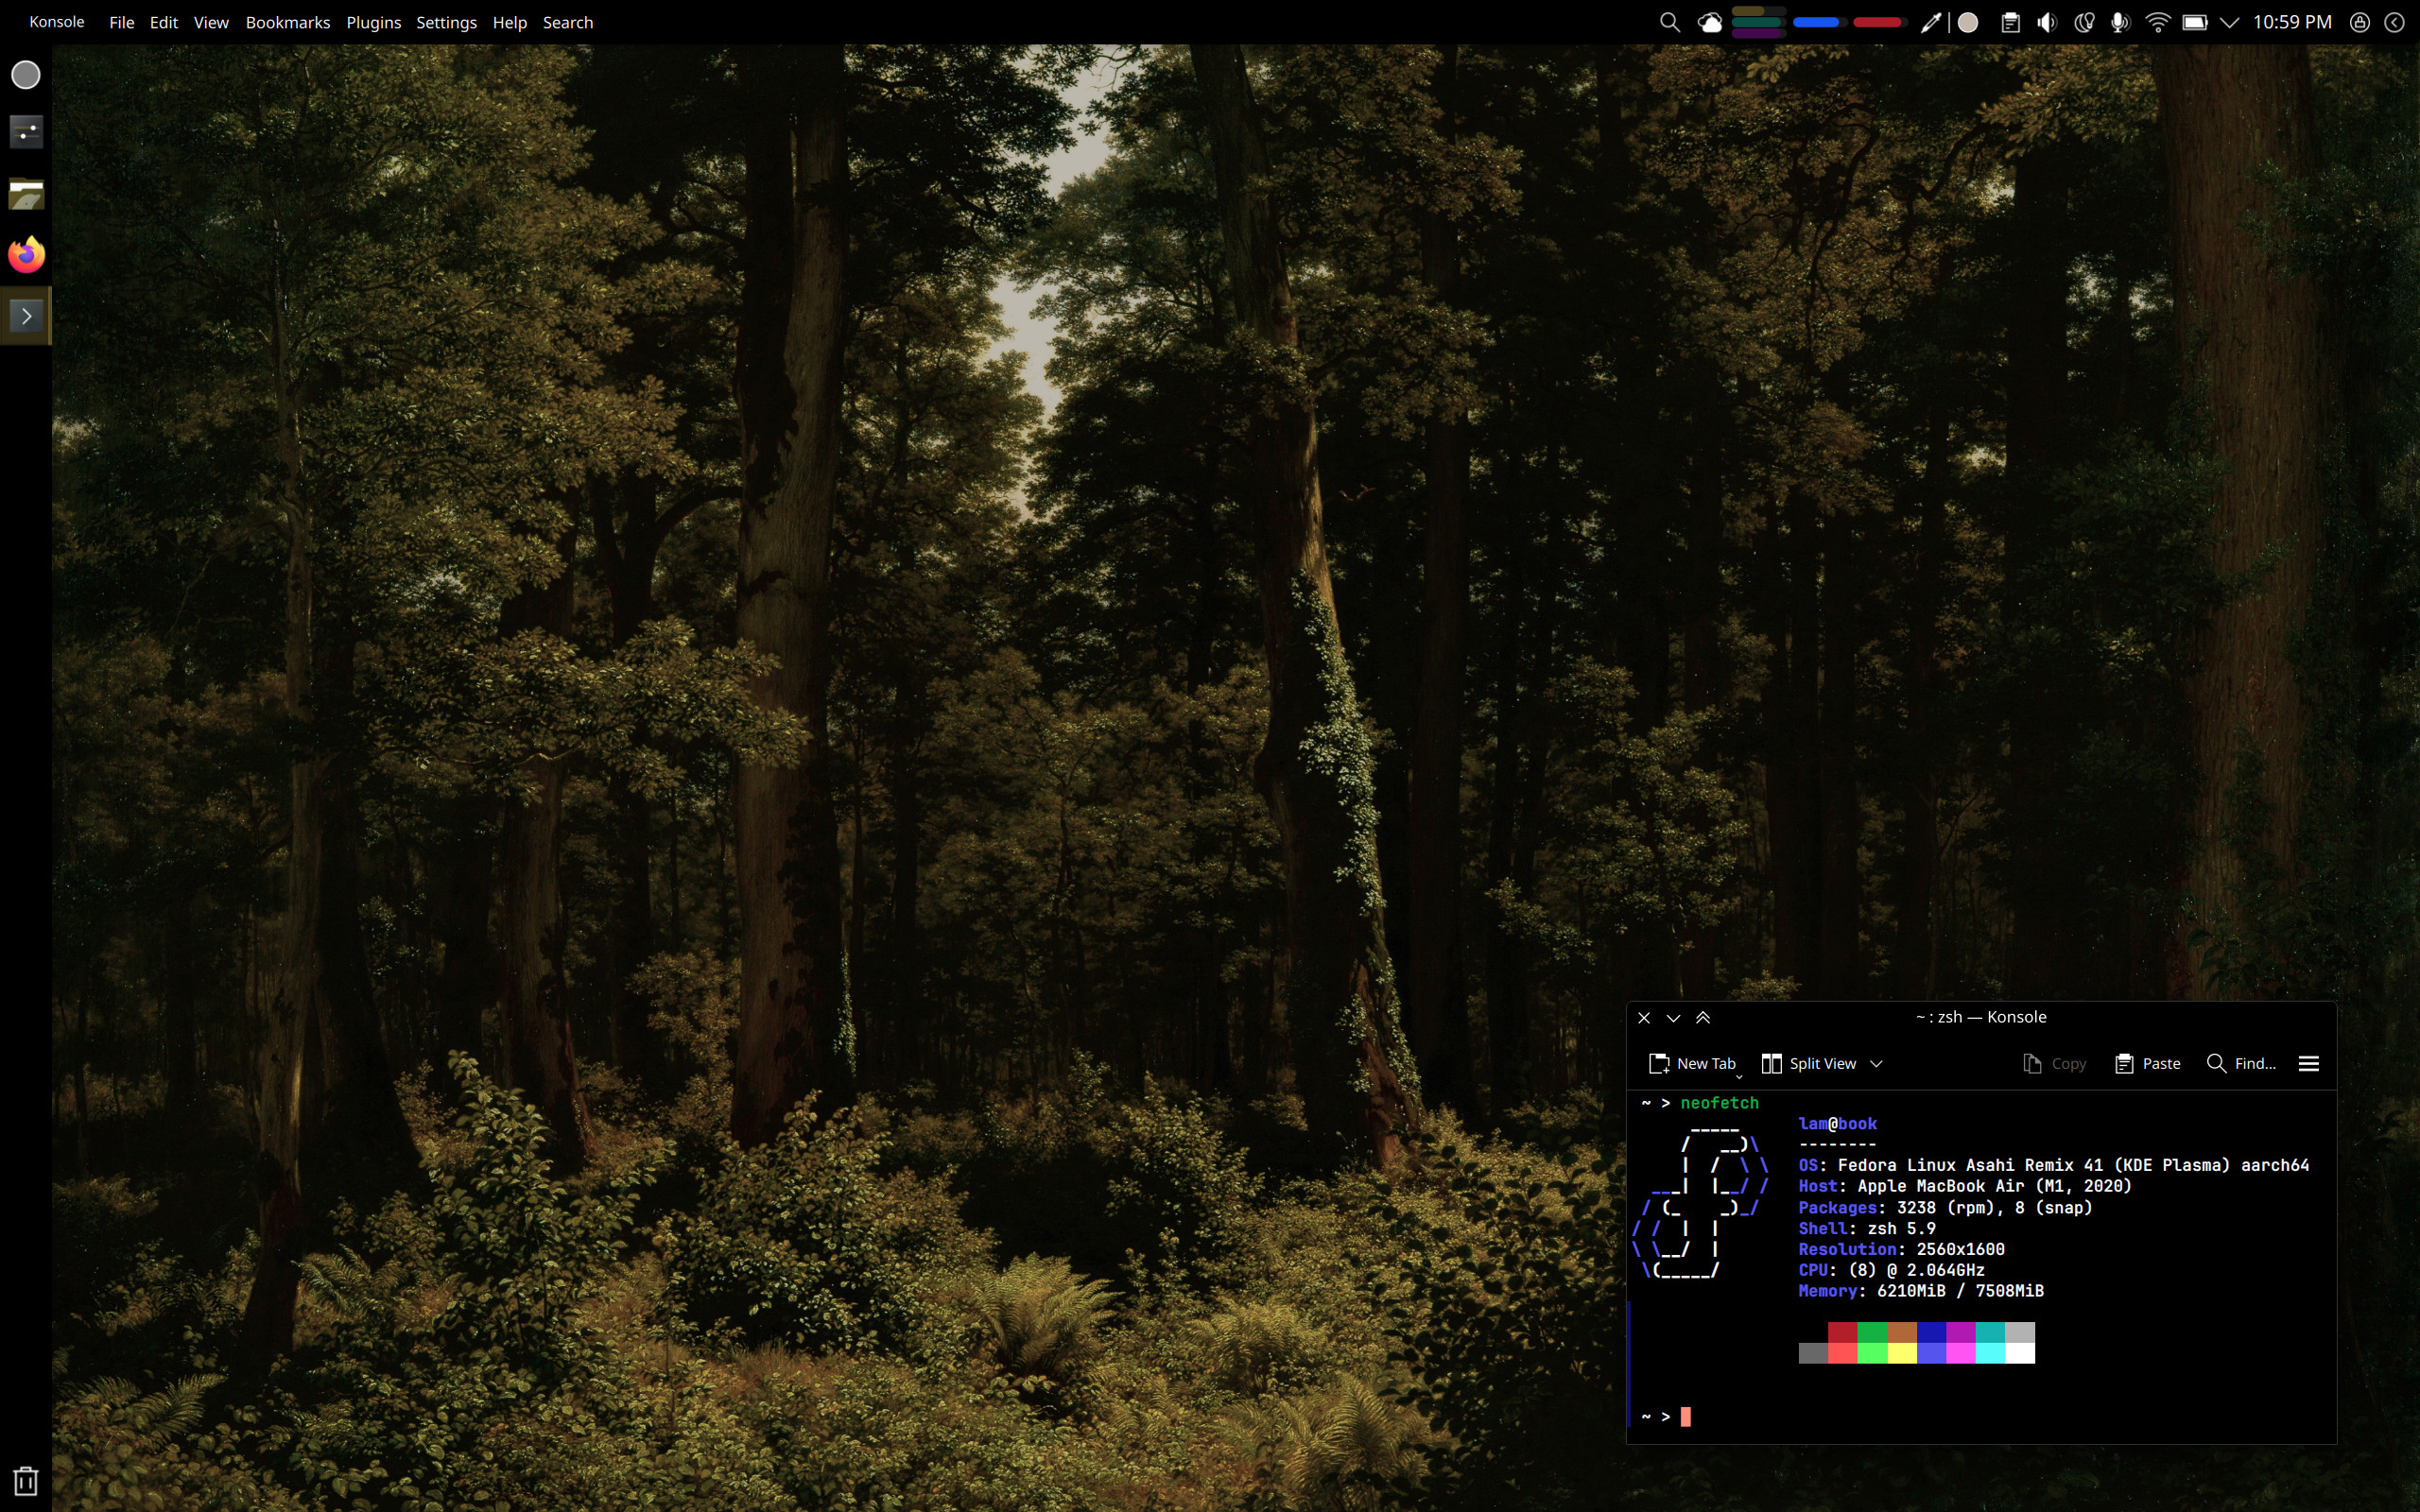Viewport: 2420px width, 1512px height.
Task: Open the Trash at the dock bottom
Action: point(26,1480)
